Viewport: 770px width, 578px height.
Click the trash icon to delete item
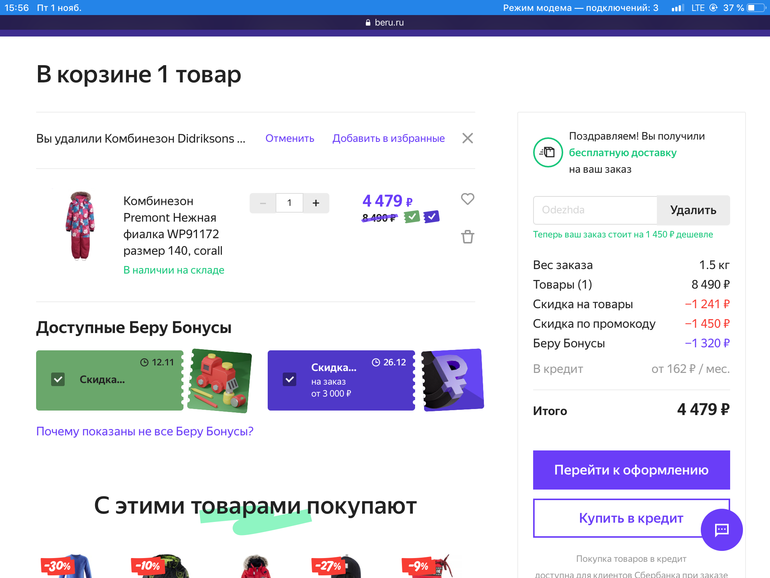(467, 237)
